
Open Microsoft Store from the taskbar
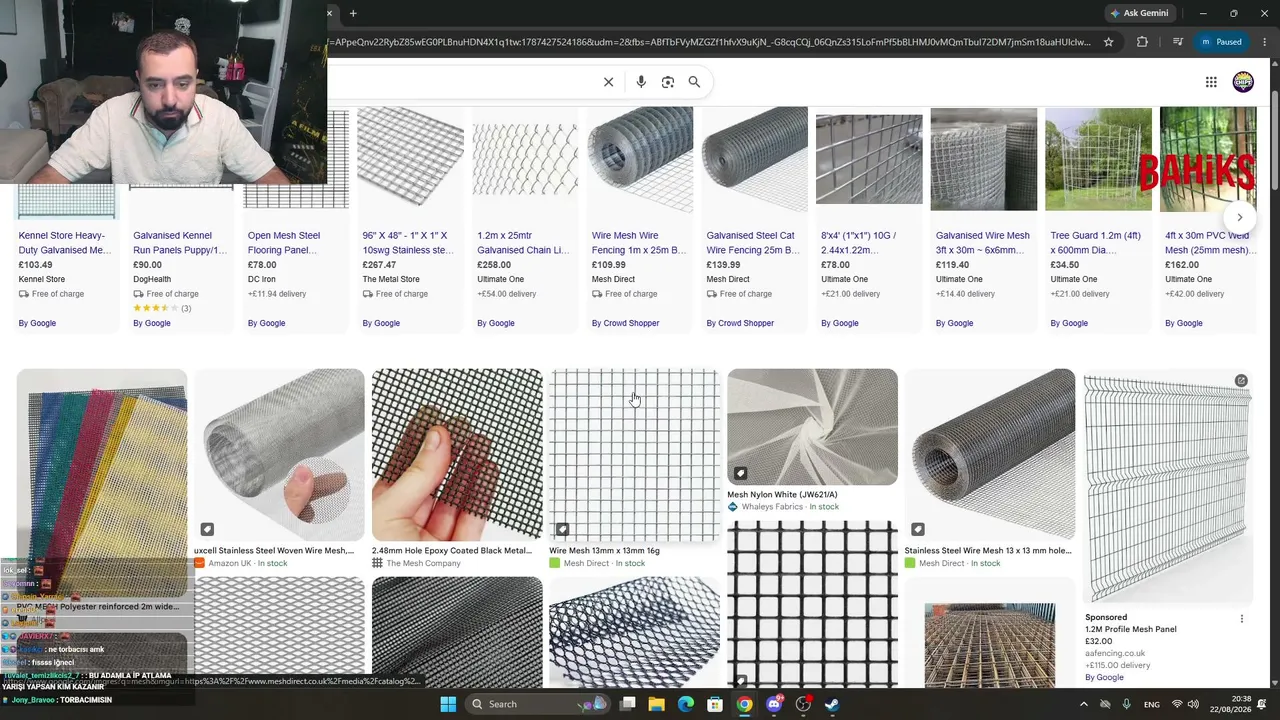point(715,704)
